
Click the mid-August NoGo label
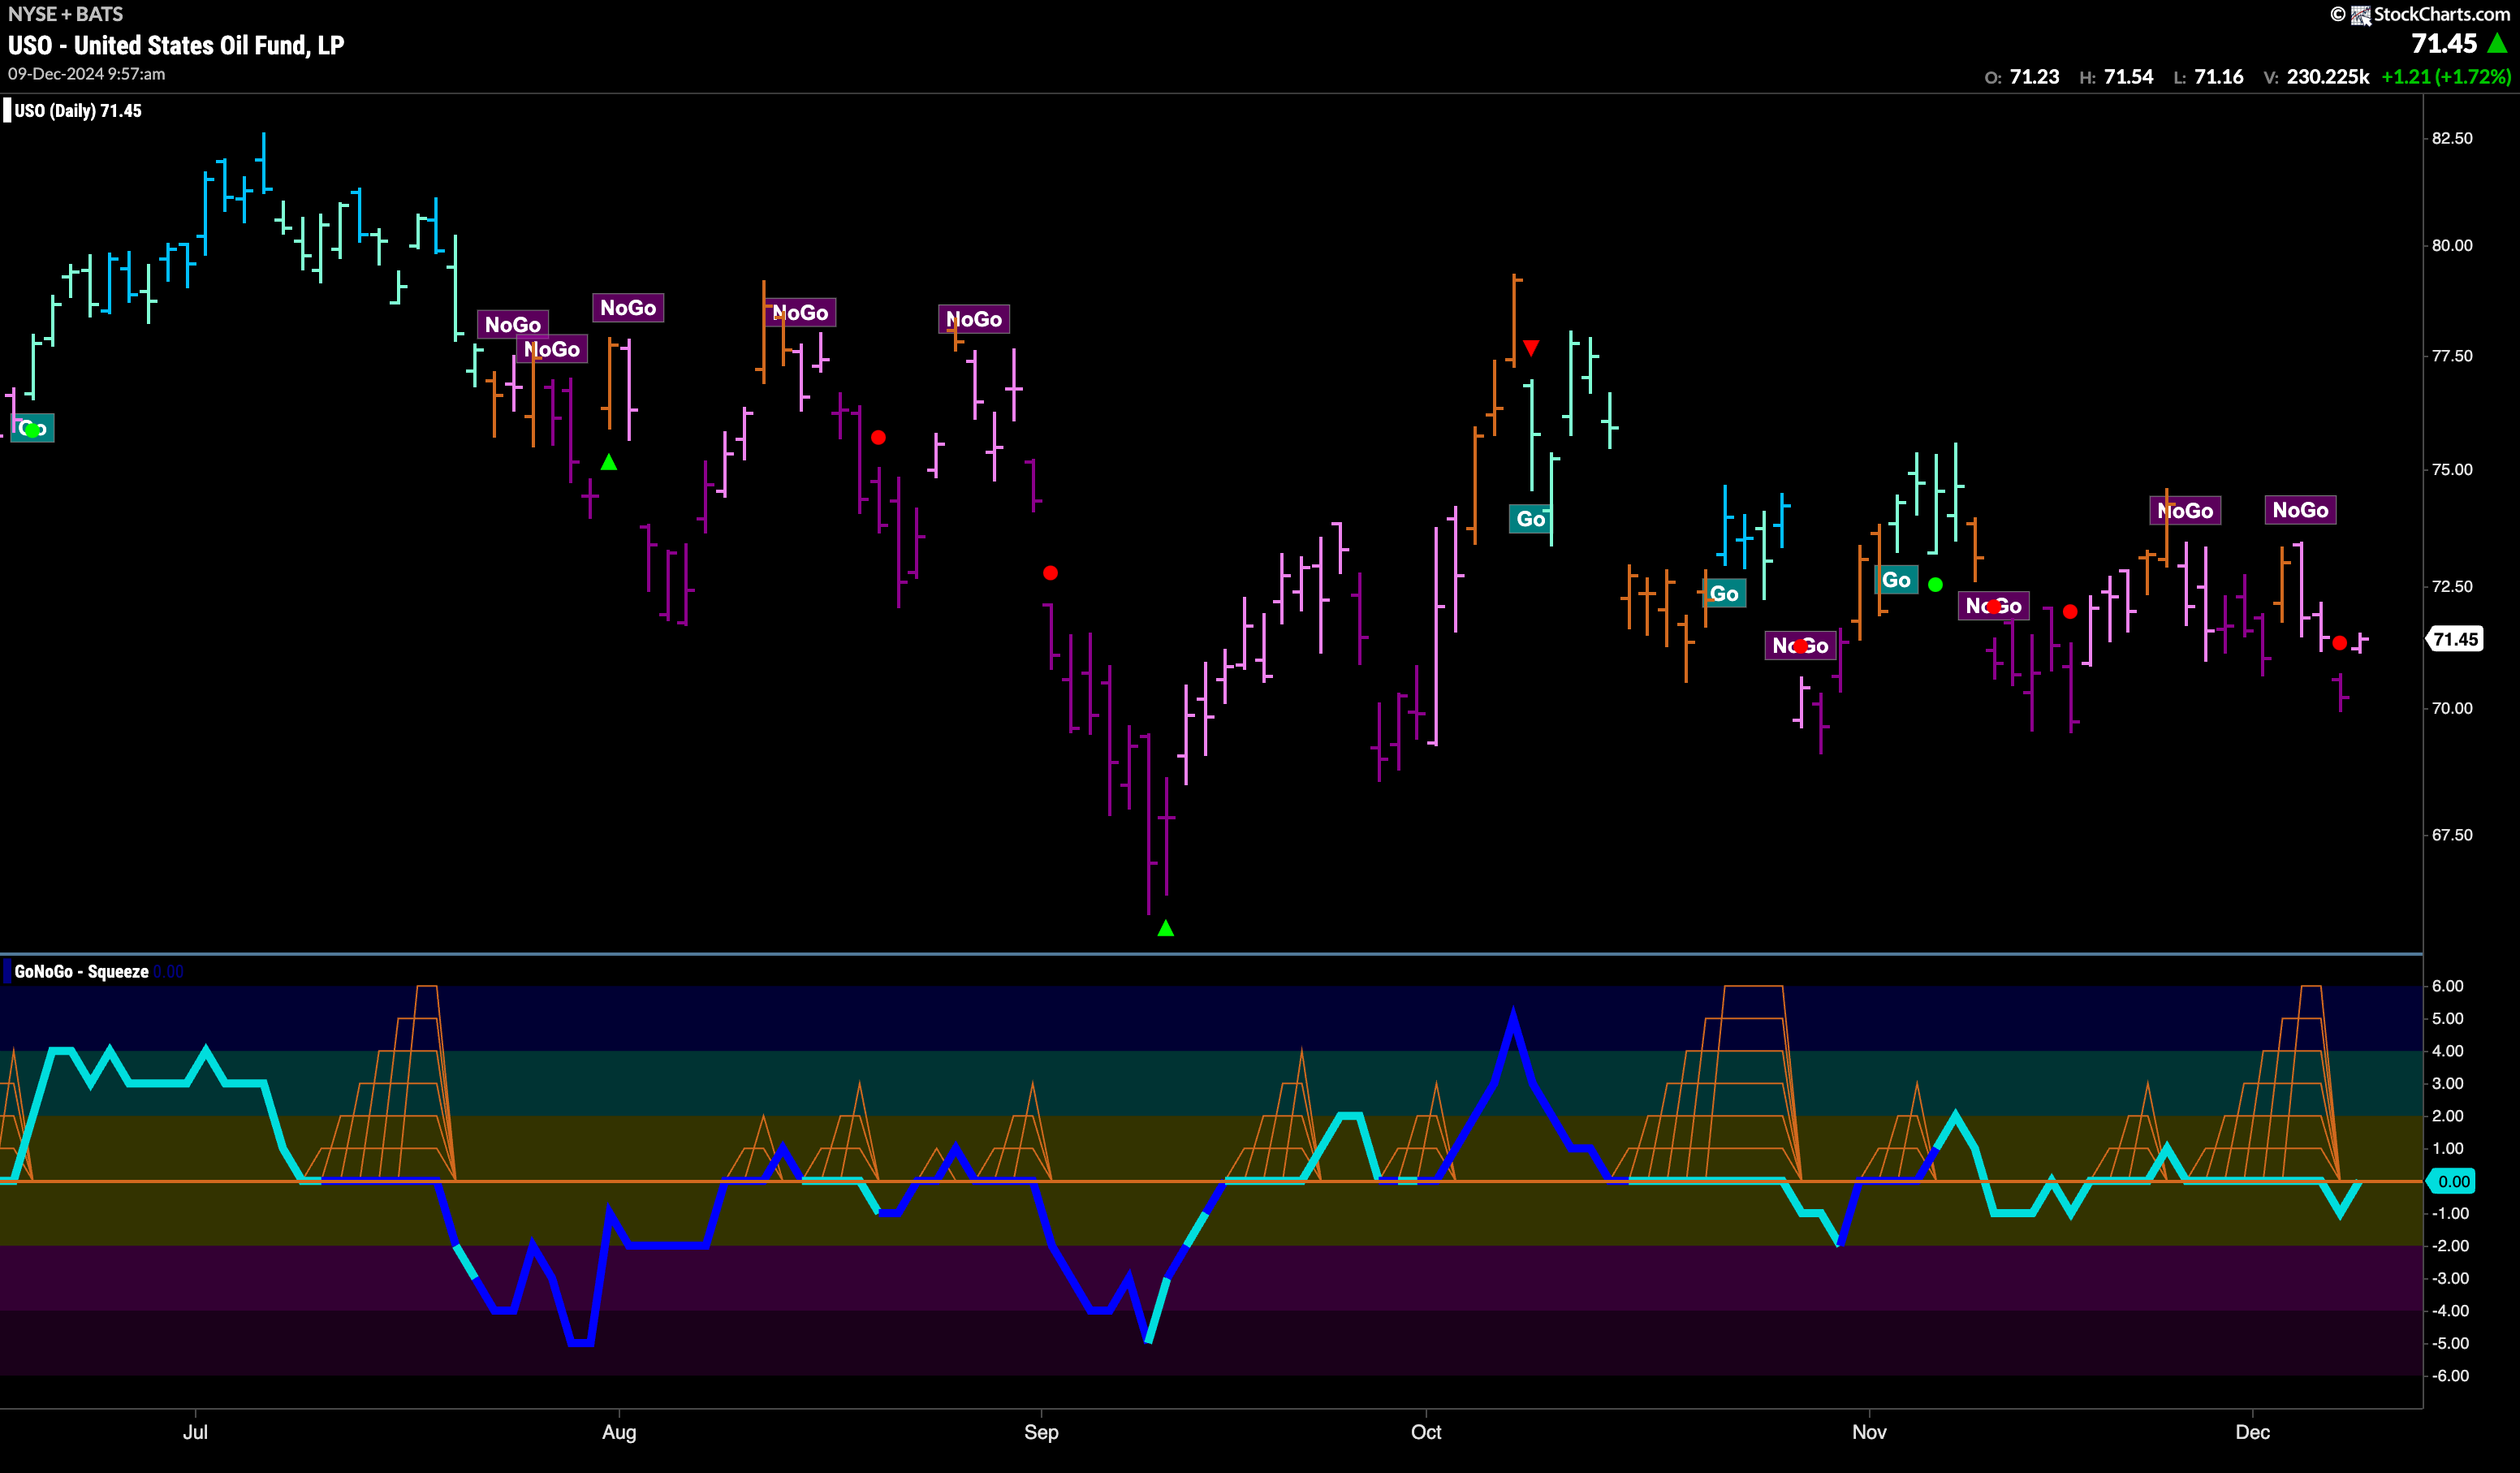800,313
